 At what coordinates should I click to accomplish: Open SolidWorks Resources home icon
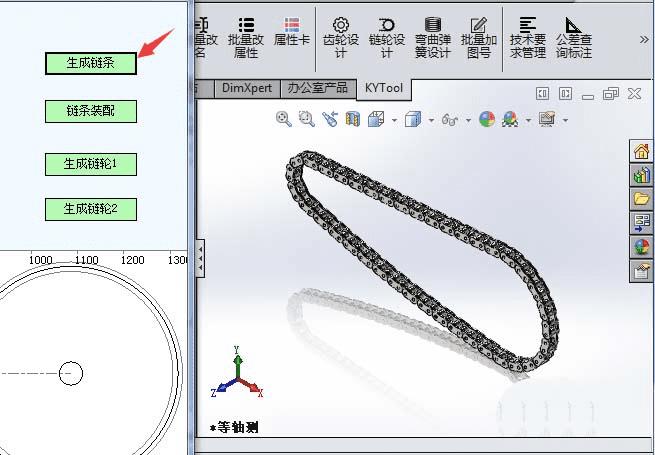tap(641, 151)
